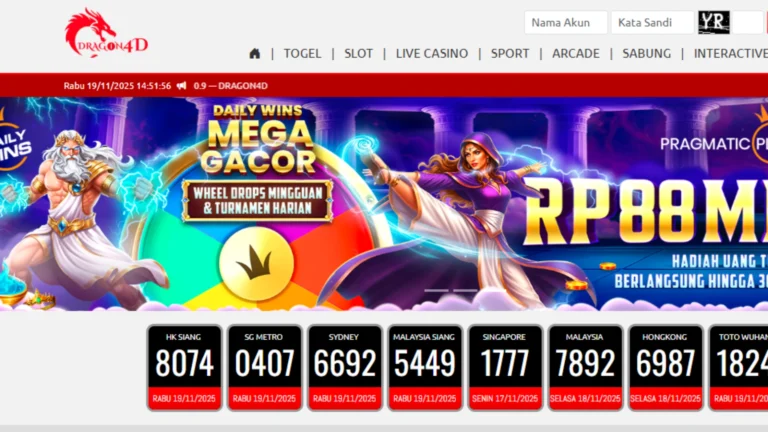Open the ARCADE menu item

click(x=576, y=53)
